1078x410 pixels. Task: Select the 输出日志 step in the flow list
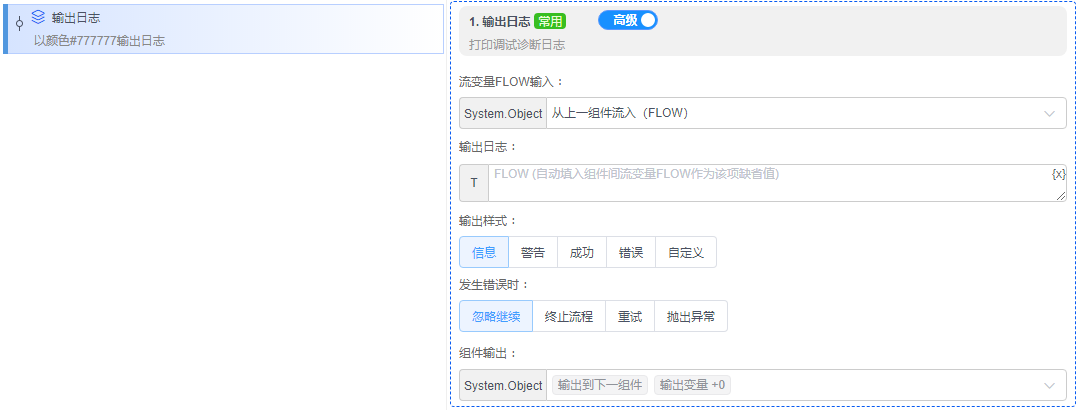223,29
